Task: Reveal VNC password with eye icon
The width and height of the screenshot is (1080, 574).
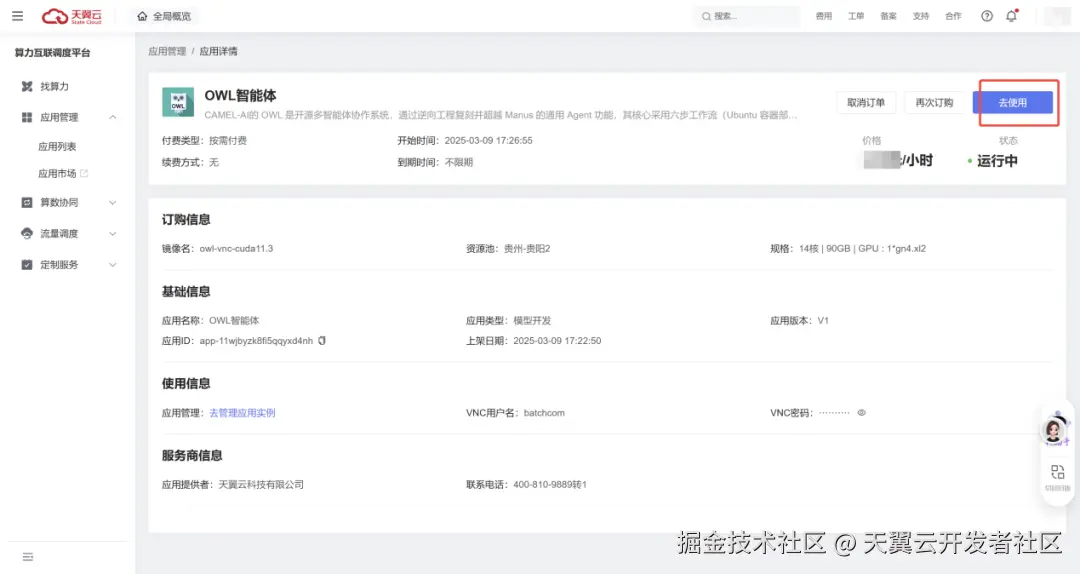Action: [861, 413]
